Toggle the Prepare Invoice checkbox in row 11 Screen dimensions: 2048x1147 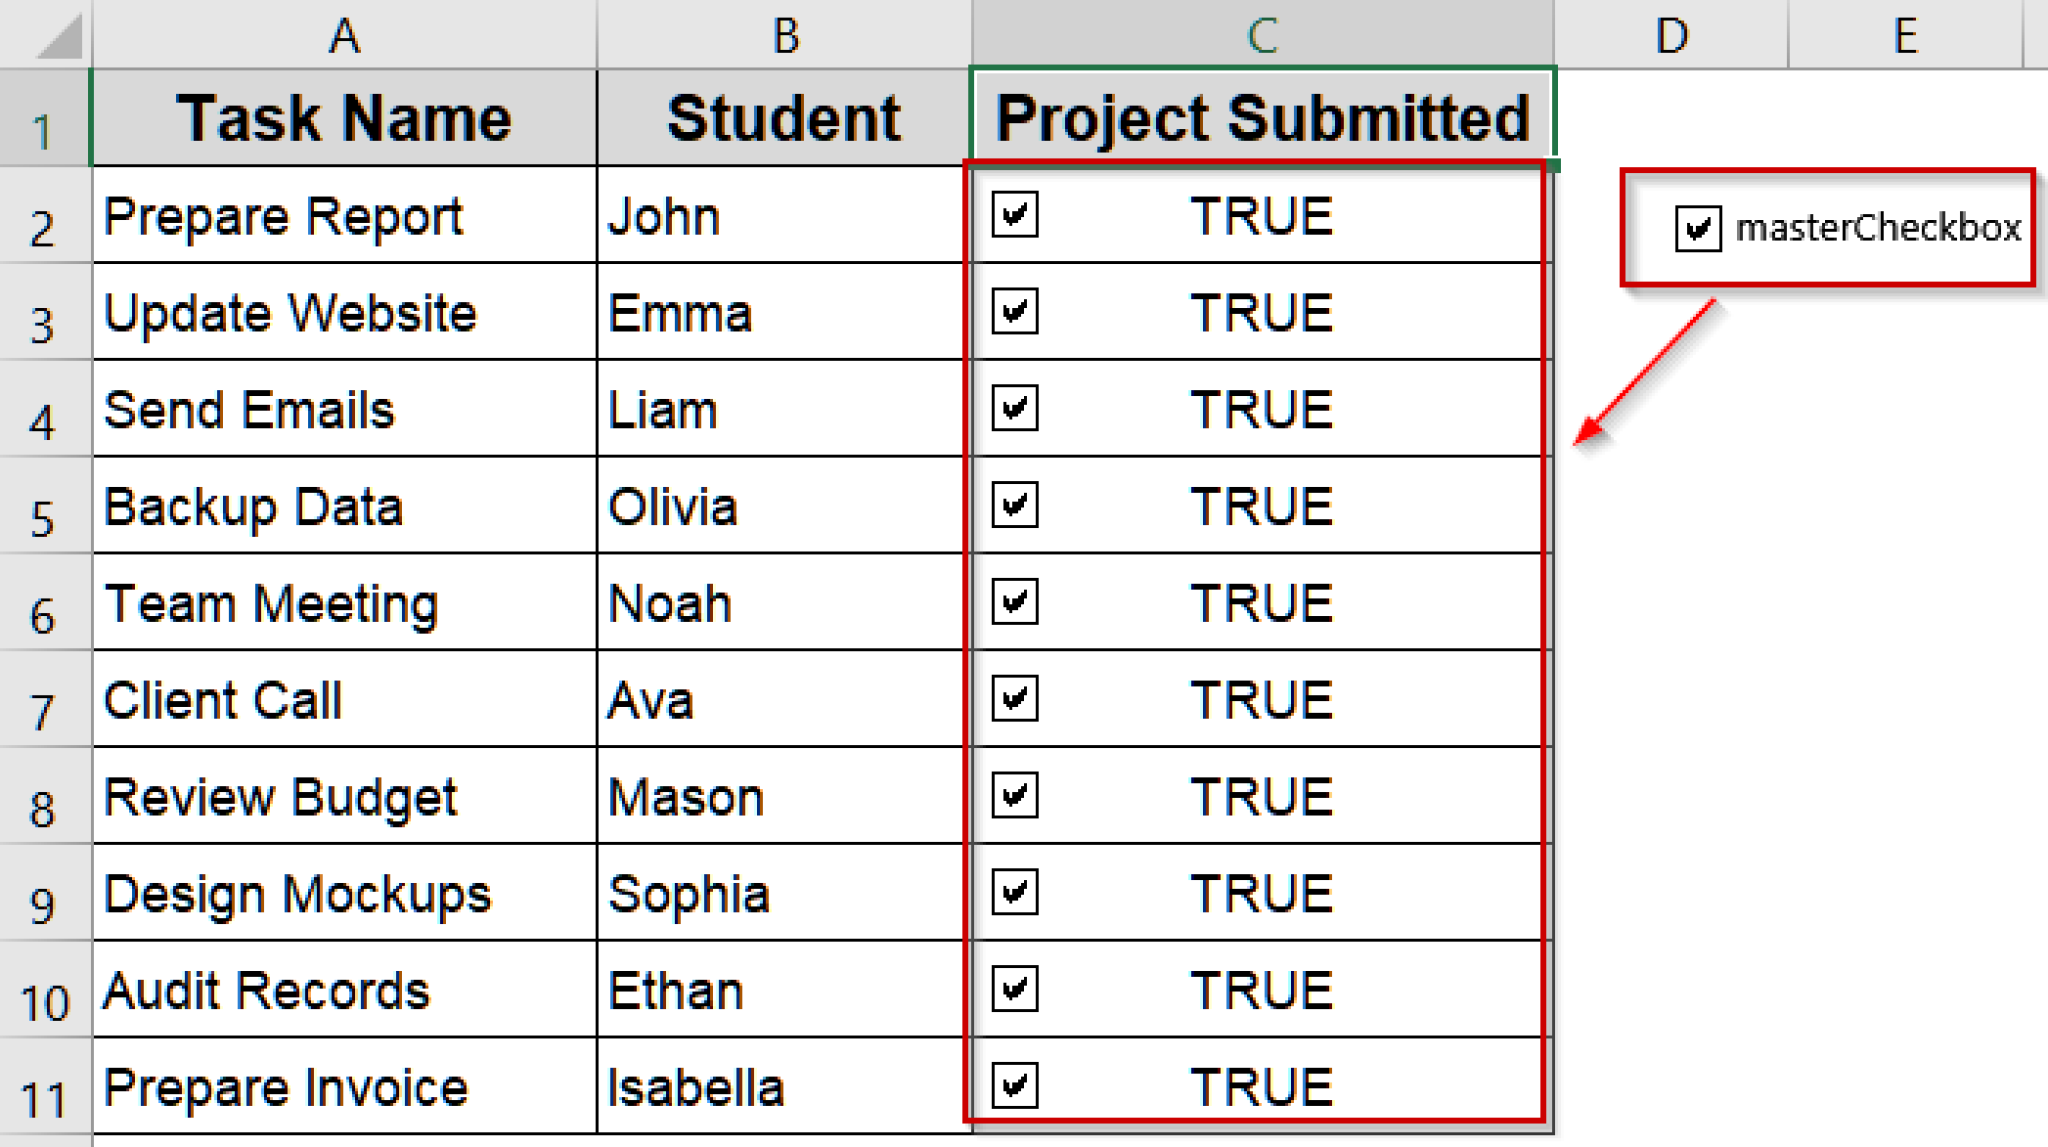(x=1017, y=1086)
